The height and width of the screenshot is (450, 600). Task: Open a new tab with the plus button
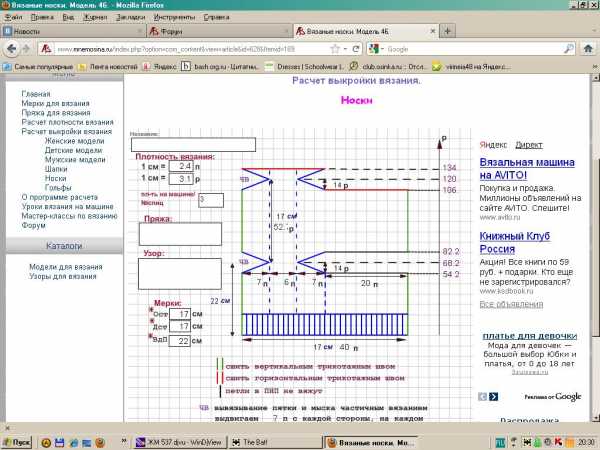click(x=447, y=31)
